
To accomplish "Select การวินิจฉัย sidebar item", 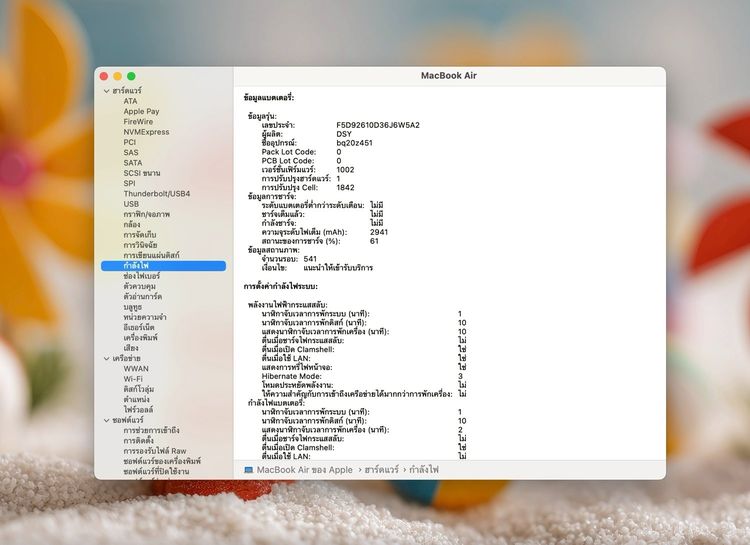I will pos(140,245).
